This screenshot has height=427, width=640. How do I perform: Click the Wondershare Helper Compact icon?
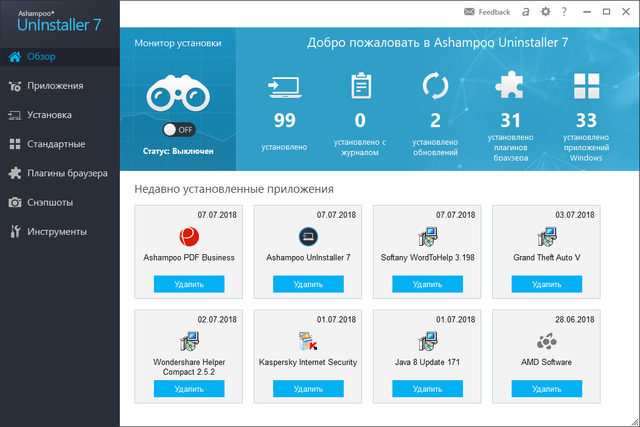189,341
